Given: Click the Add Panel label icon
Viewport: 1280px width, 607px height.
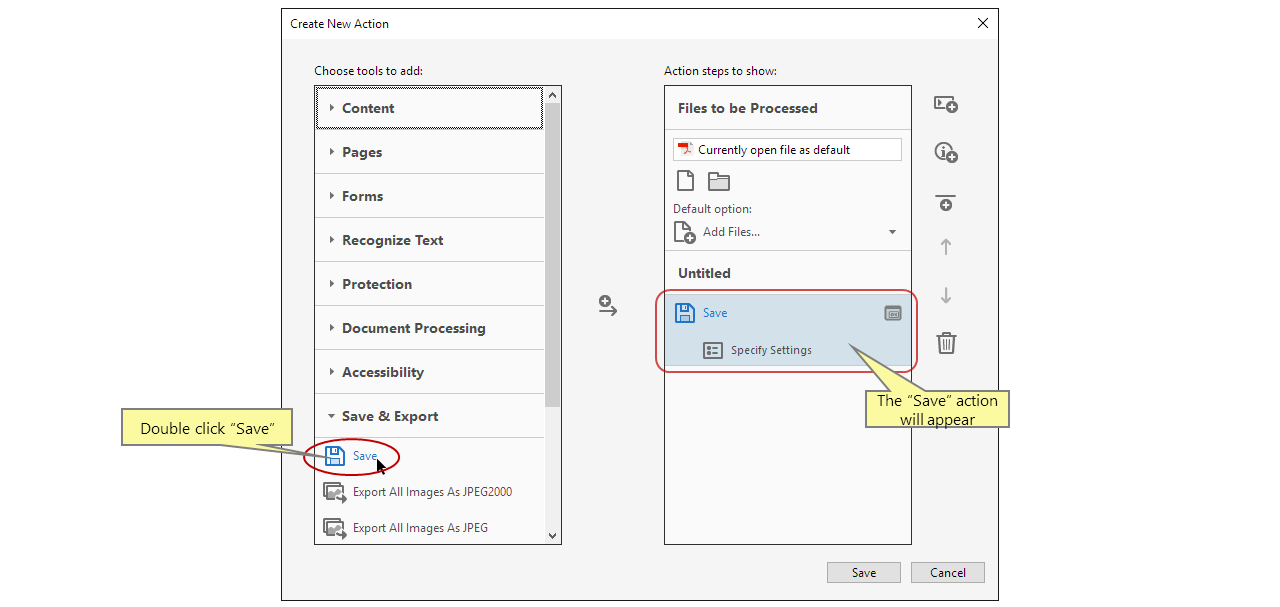Looking at the screenshot, I should click(x=945, y=104).
